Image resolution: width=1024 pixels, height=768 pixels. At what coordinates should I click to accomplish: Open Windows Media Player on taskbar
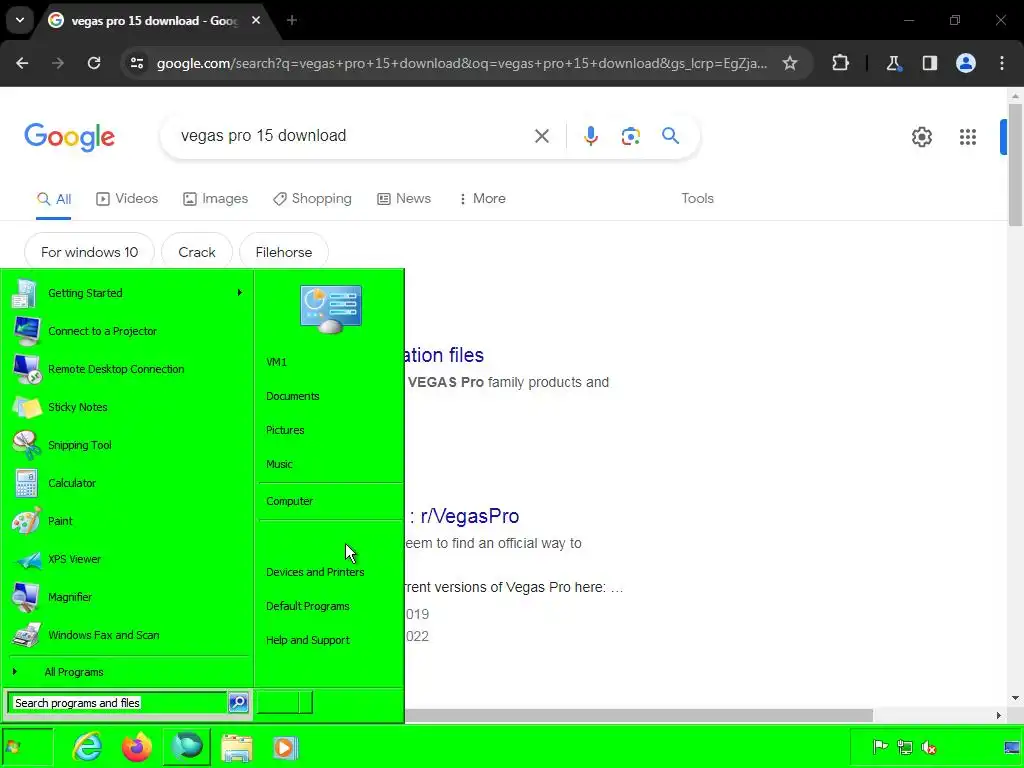tap(284, 748)
